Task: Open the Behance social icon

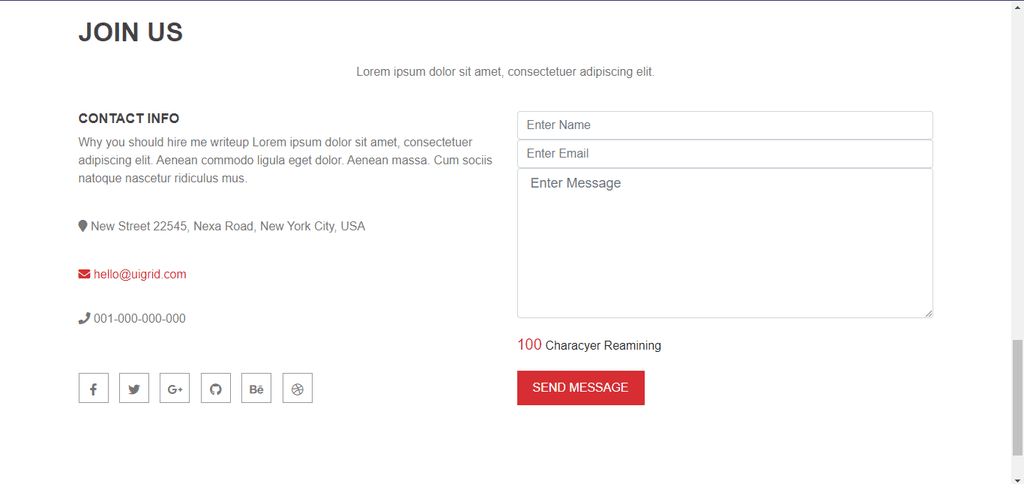Action: click(x=256, y=388)
